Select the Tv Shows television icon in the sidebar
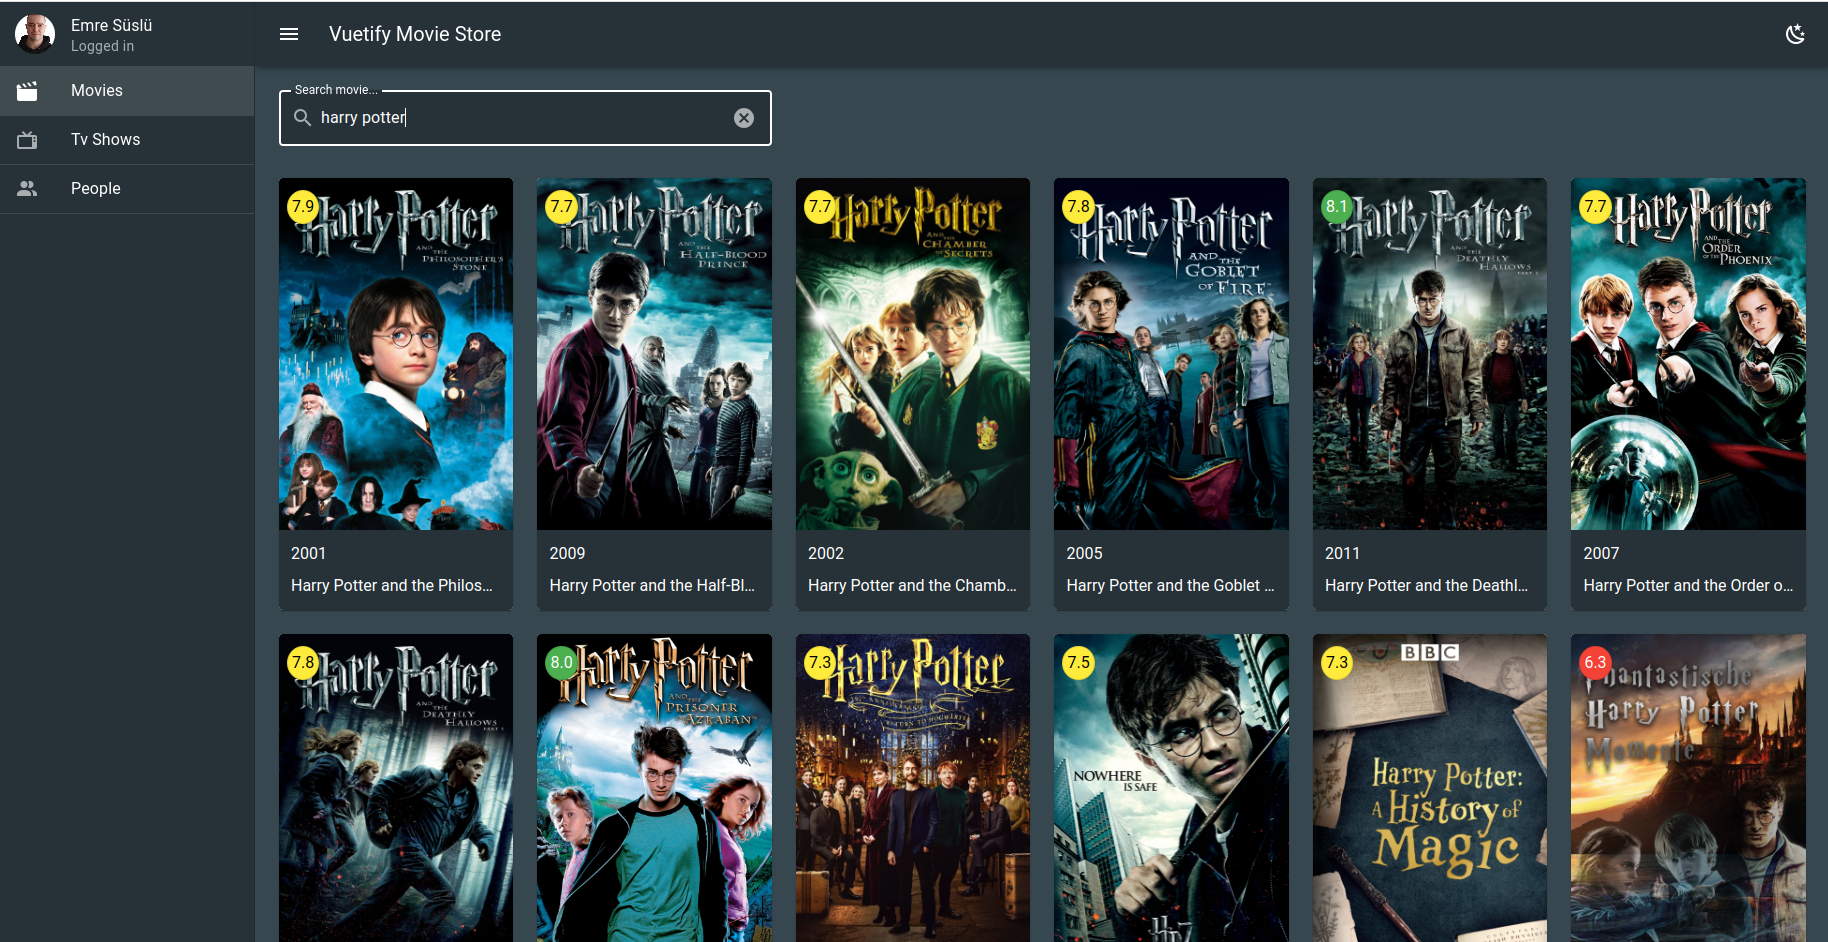The width and height of the screenshot is (1828, 942). click(x=27, y=139)
